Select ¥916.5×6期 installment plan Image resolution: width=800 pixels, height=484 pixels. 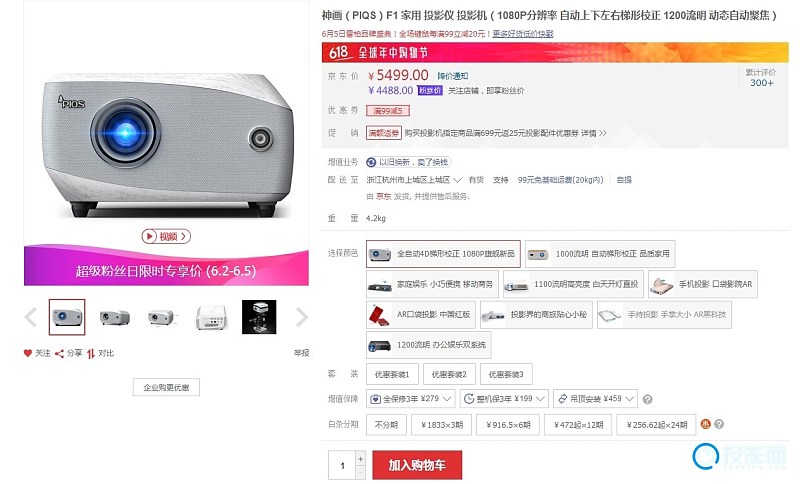point(508,425)
